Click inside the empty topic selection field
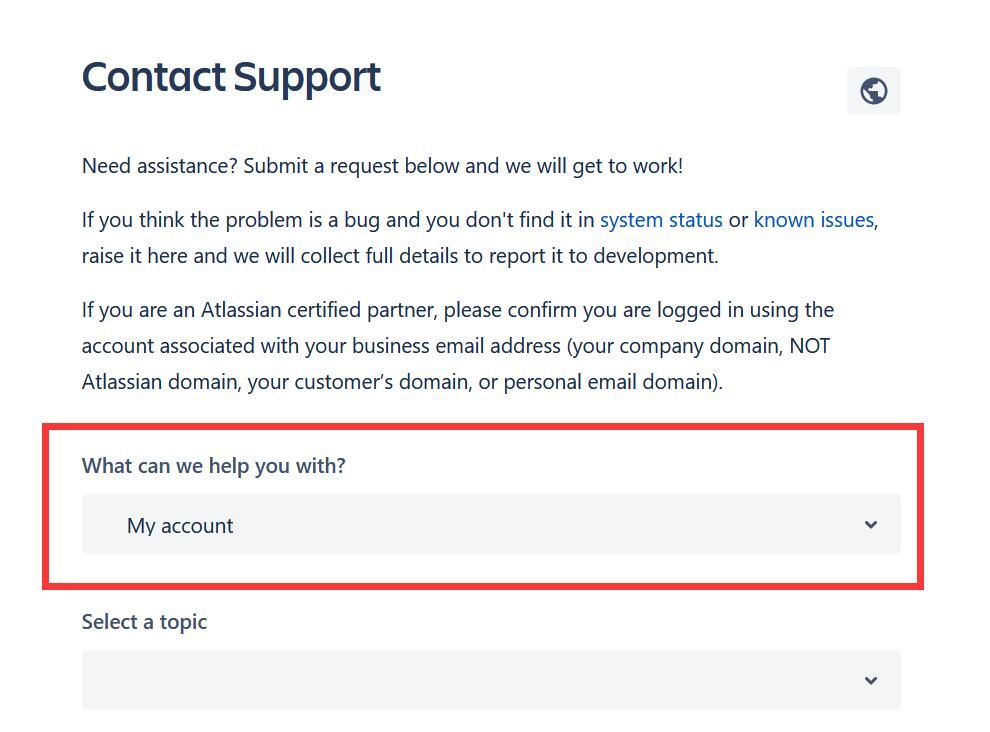990x732 pixels. click(x=491, y=680)
